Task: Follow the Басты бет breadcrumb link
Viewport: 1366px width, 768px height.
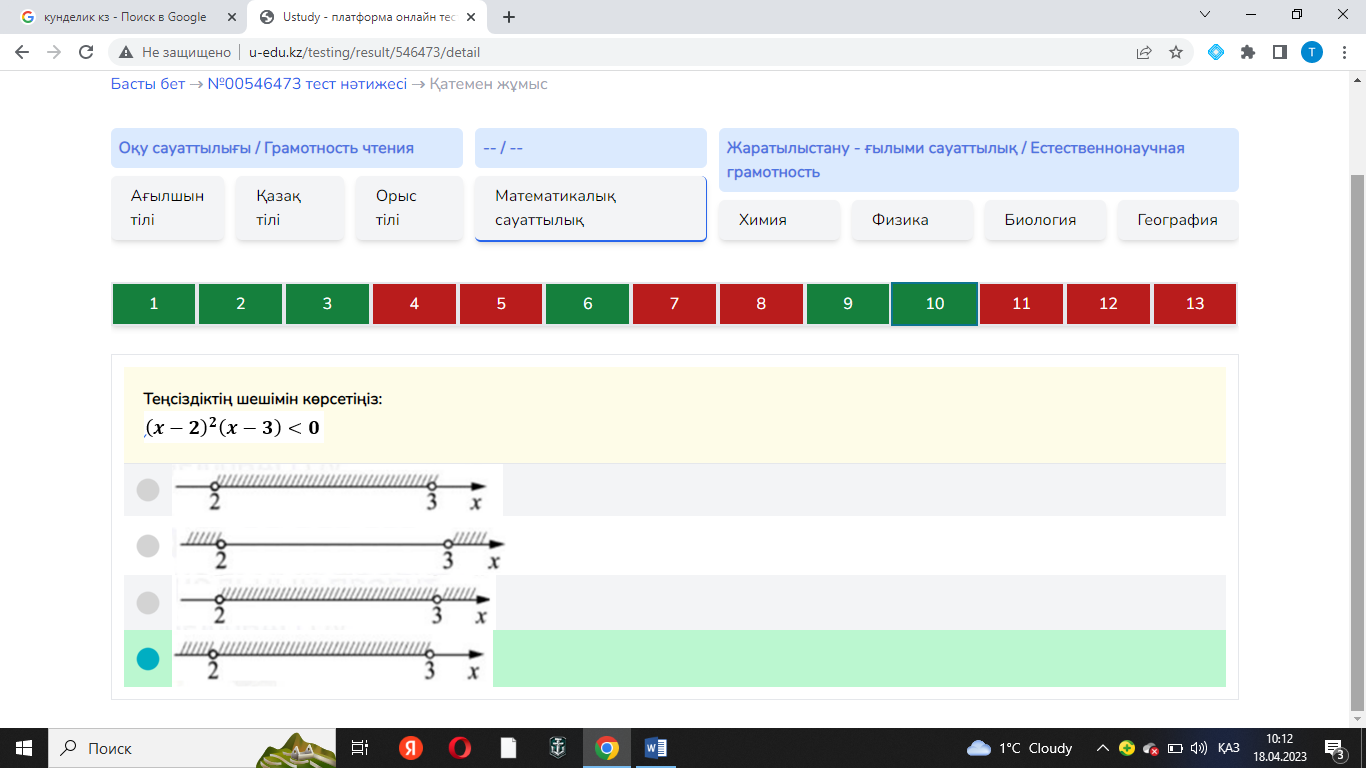Action: click(148, 84)
